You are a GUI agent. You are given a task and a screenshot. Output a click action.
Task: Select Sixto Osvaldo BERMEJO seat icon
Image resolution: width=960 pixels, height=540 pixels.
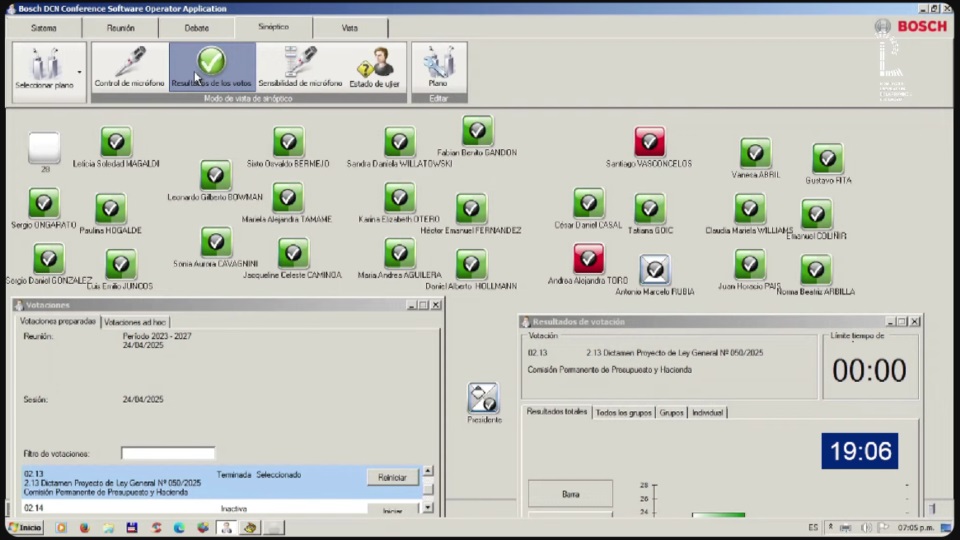coord(288,143)
